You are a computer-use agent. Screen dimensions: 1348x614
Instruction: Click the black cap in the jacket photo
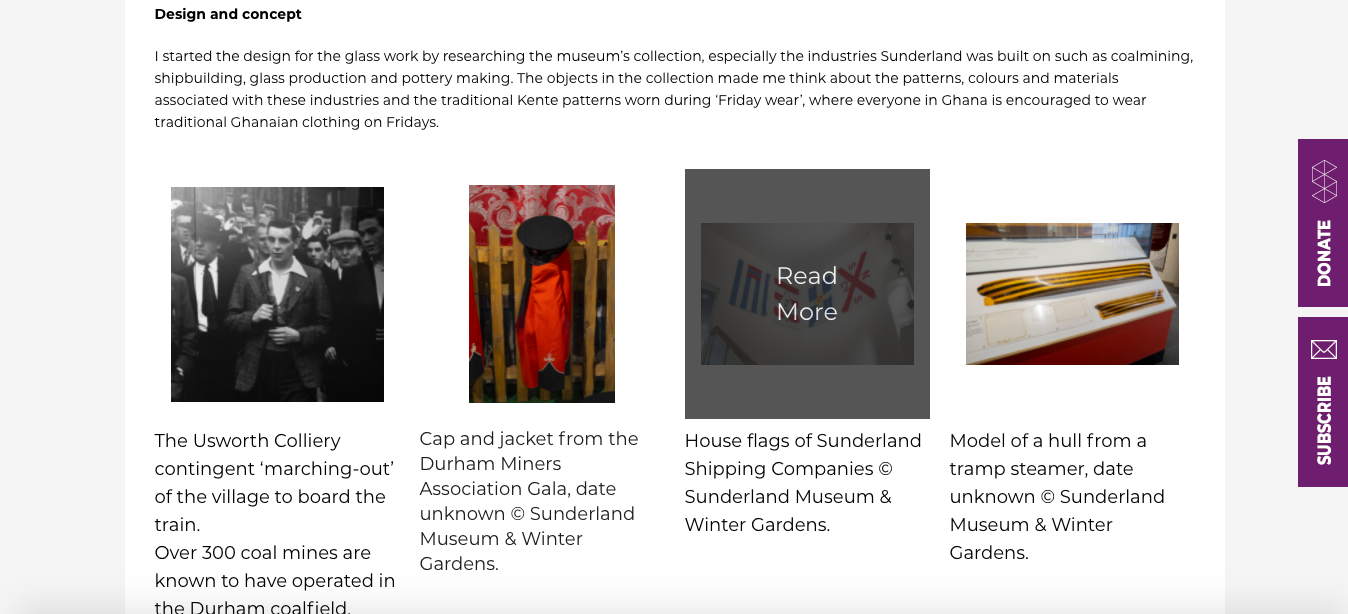click(x=544, y=232)
